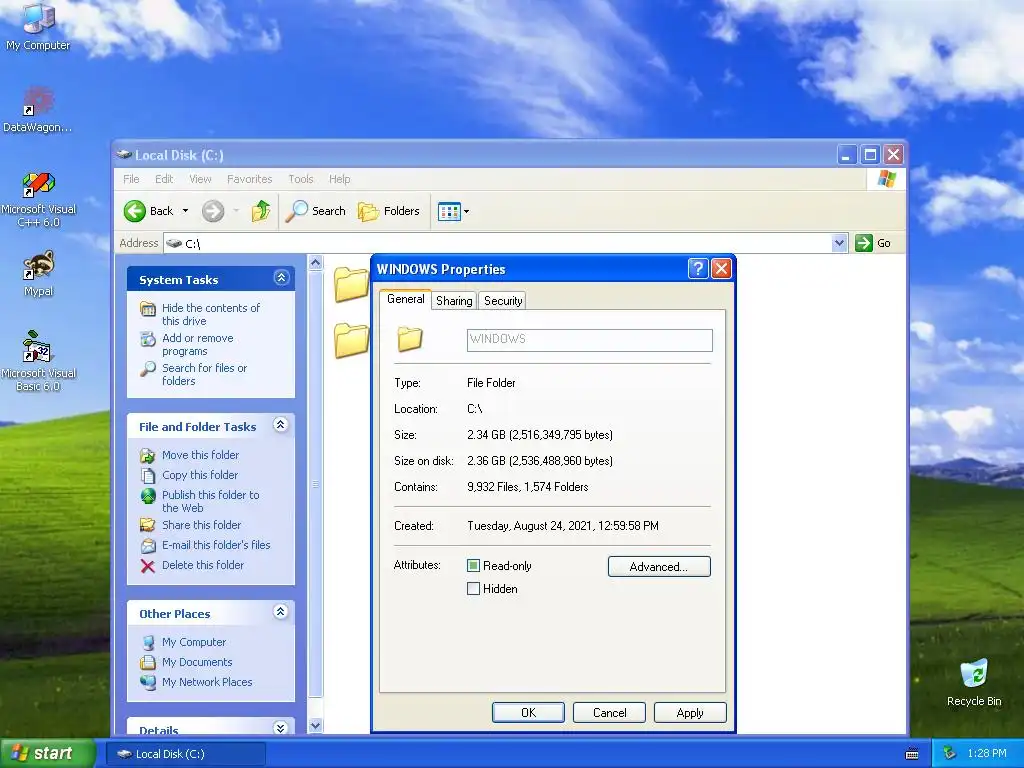Image resolution: width=1024 pixels, height=768 pixels.
Task: Collapse the File and Folder Tasks panel
Action: [x=281, y=425]
